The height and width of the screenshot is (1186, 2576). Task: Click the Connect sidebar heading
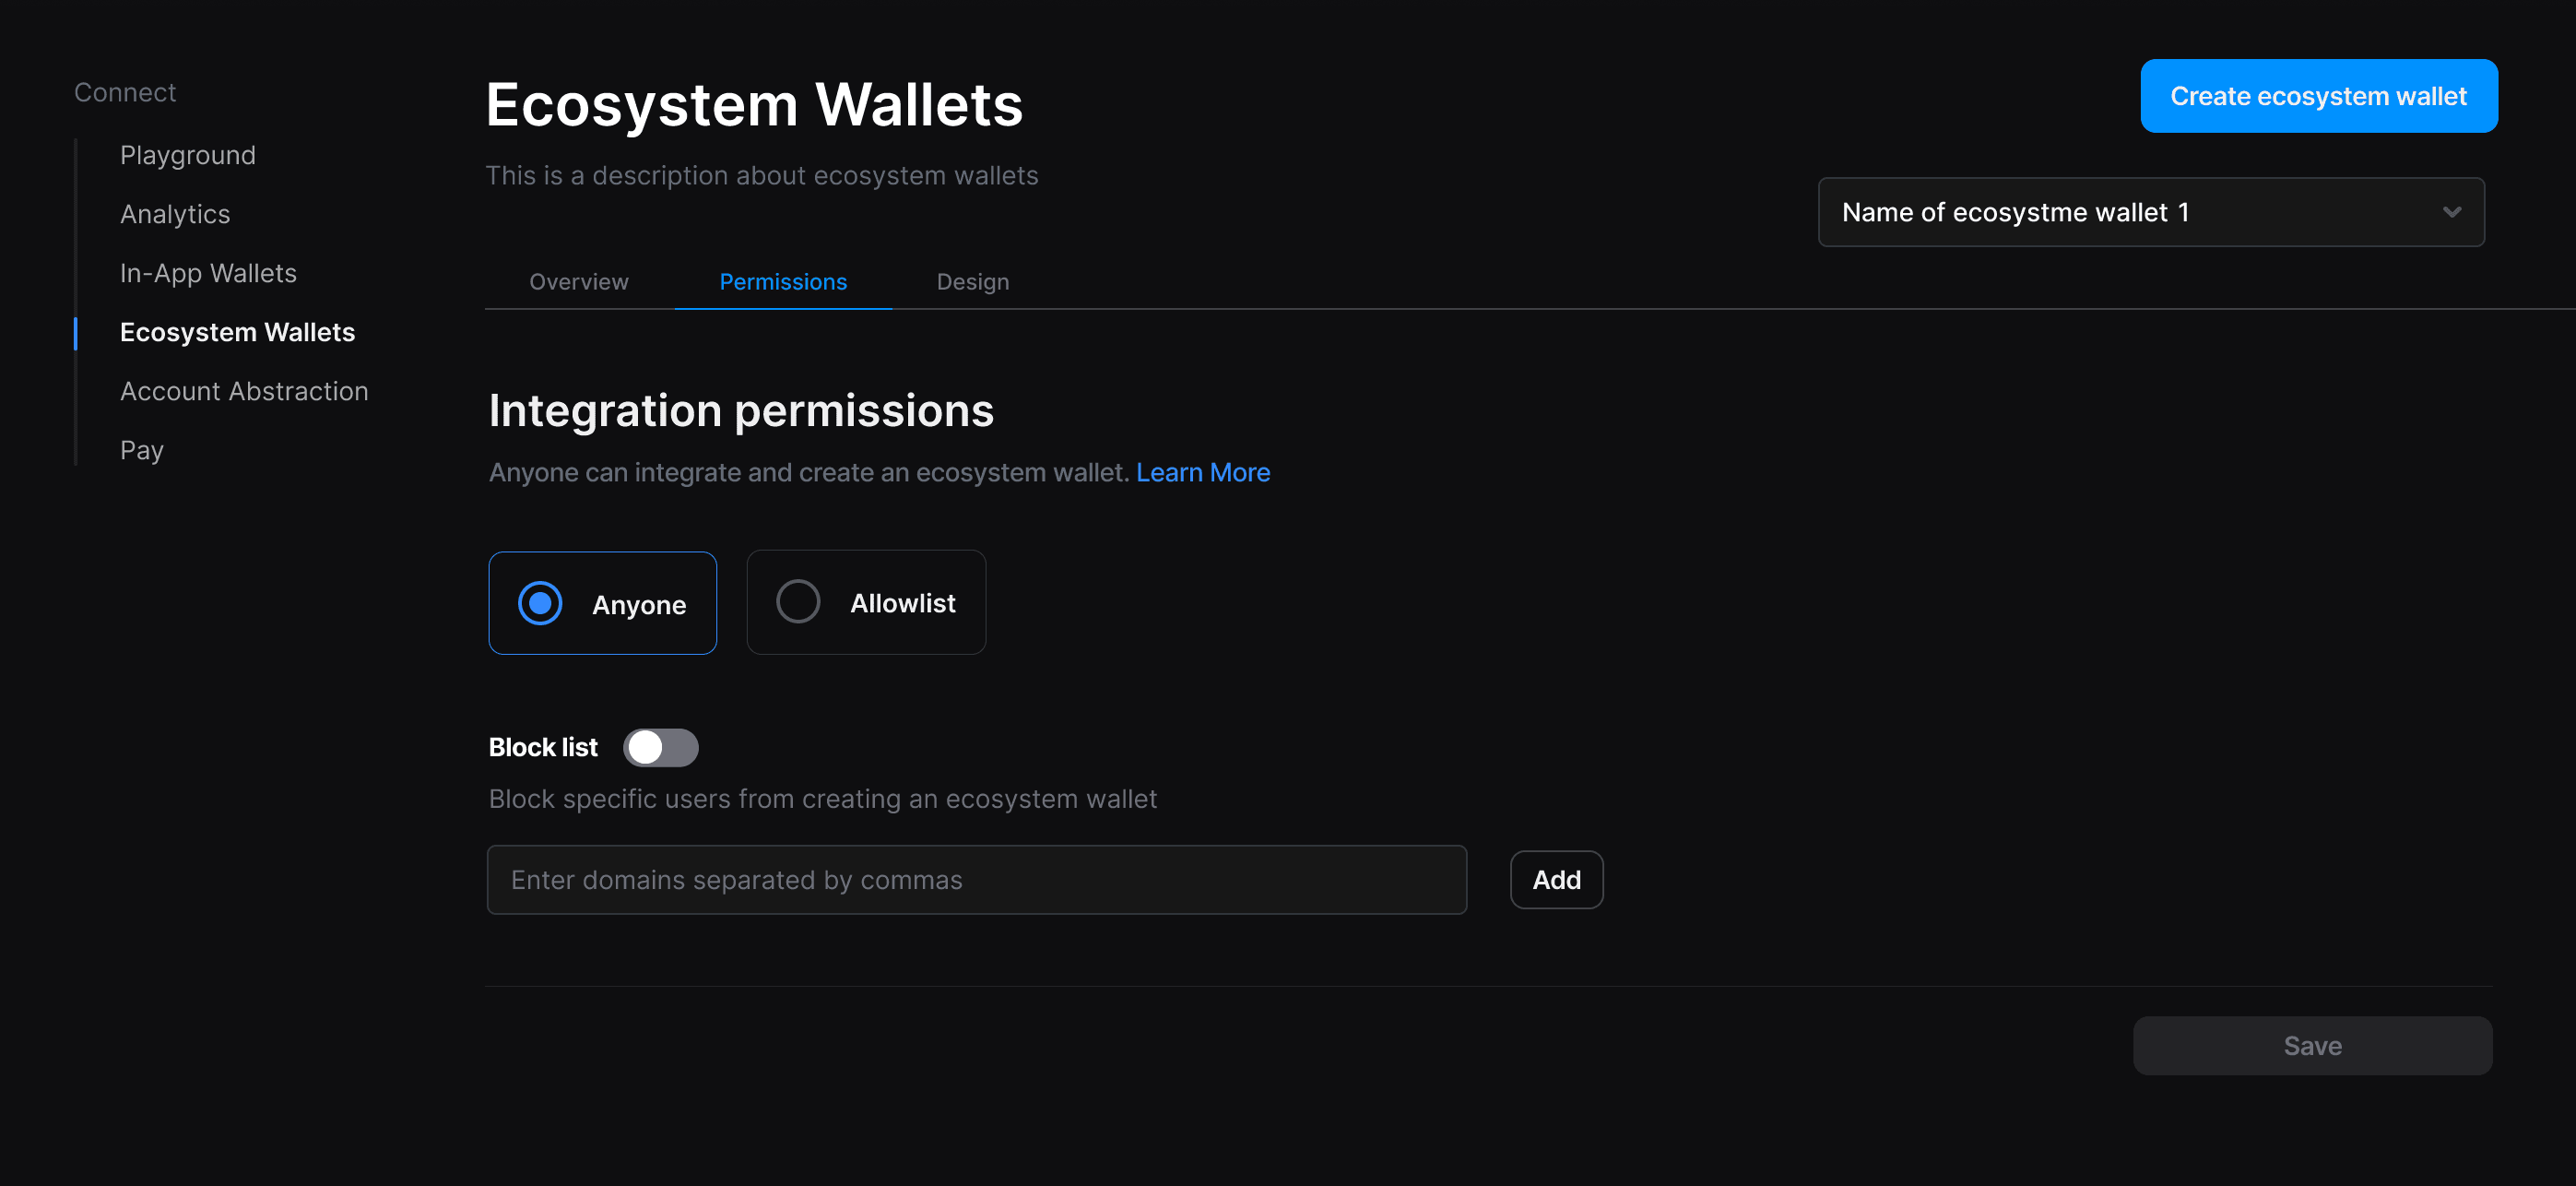click(x=125, y=92)
